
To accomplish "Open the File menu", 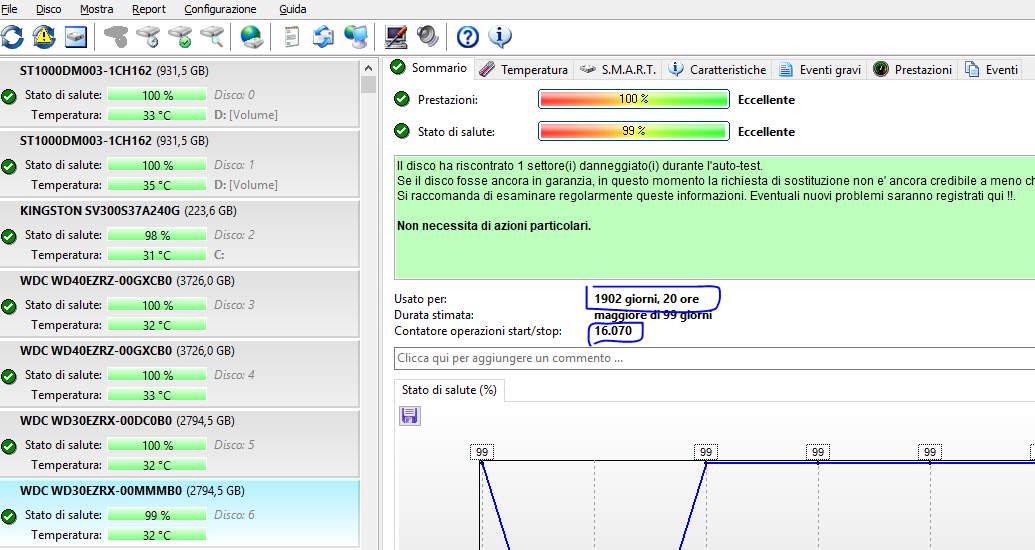I will pos(9,9).
